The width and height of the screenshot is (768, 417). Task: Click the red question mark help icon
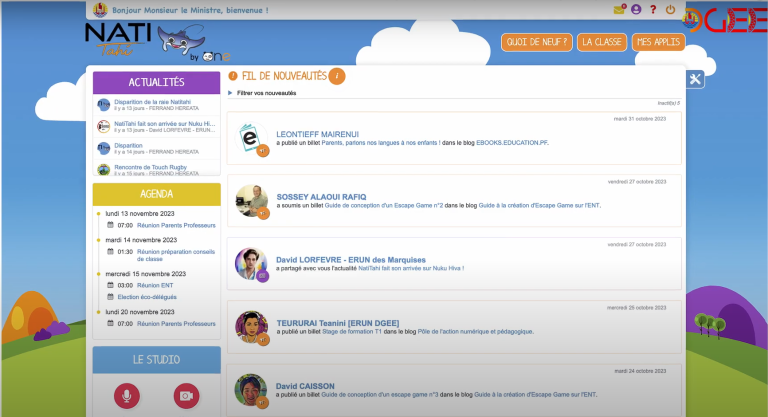[653, 10]
